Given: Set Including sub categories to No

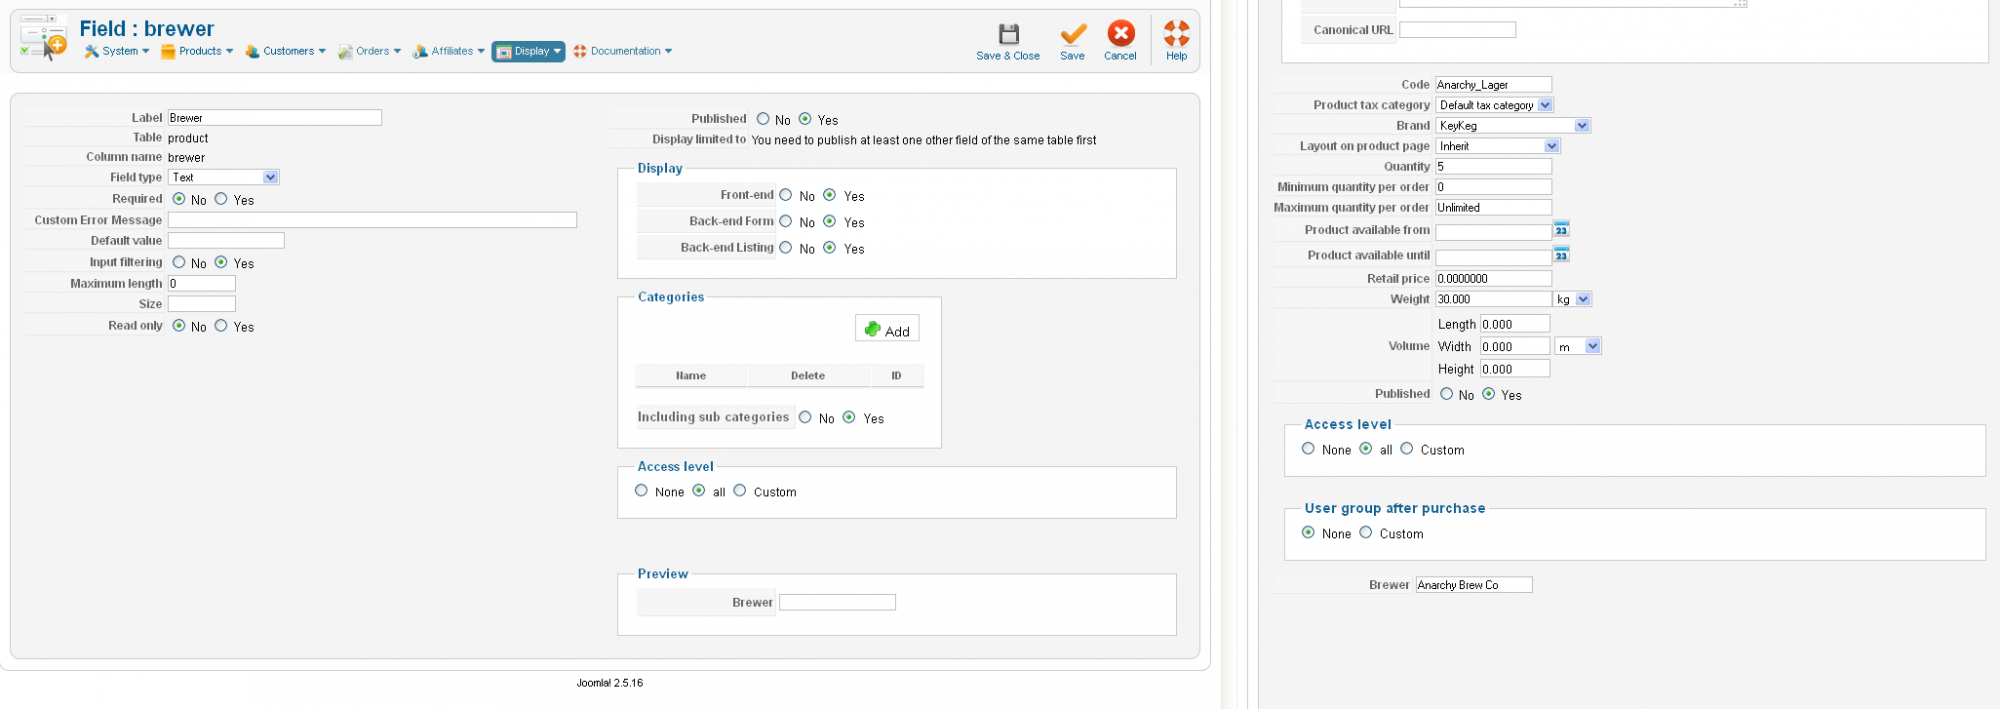Looking at the screenshot, I should point(805,417).
